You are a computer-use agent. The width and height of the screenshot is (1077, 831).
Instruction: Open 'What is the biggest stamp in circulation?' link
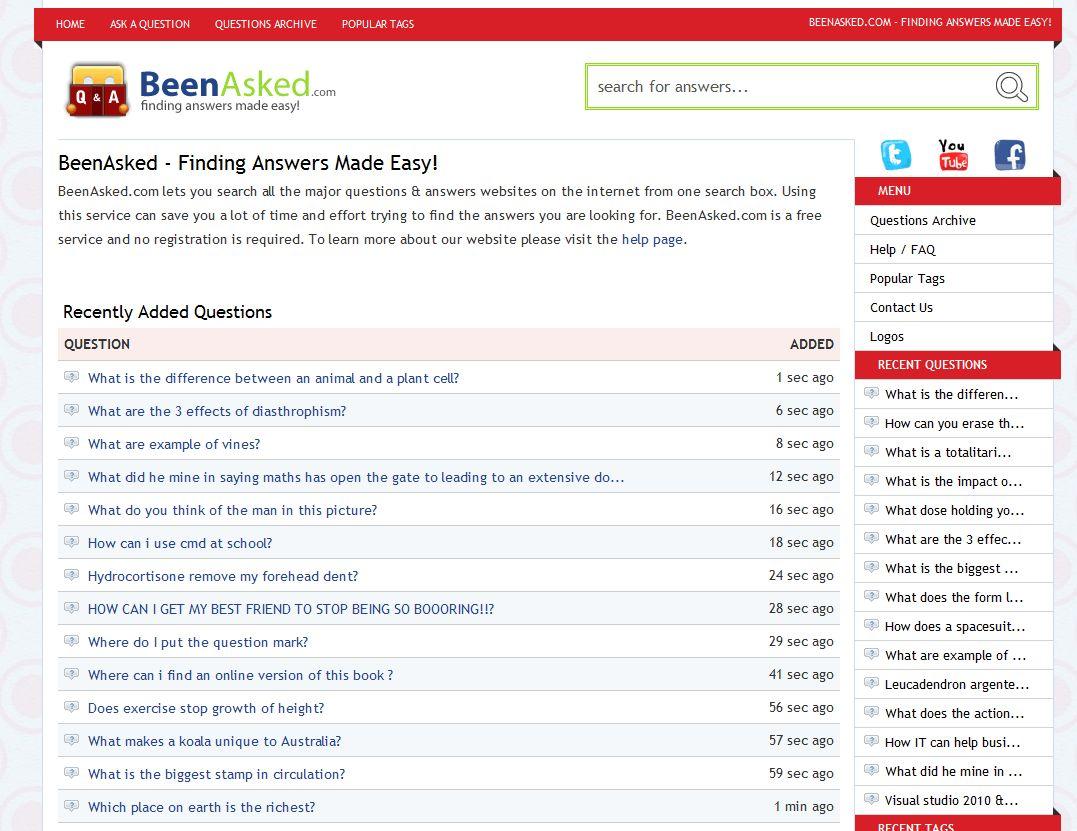point(216,774)
